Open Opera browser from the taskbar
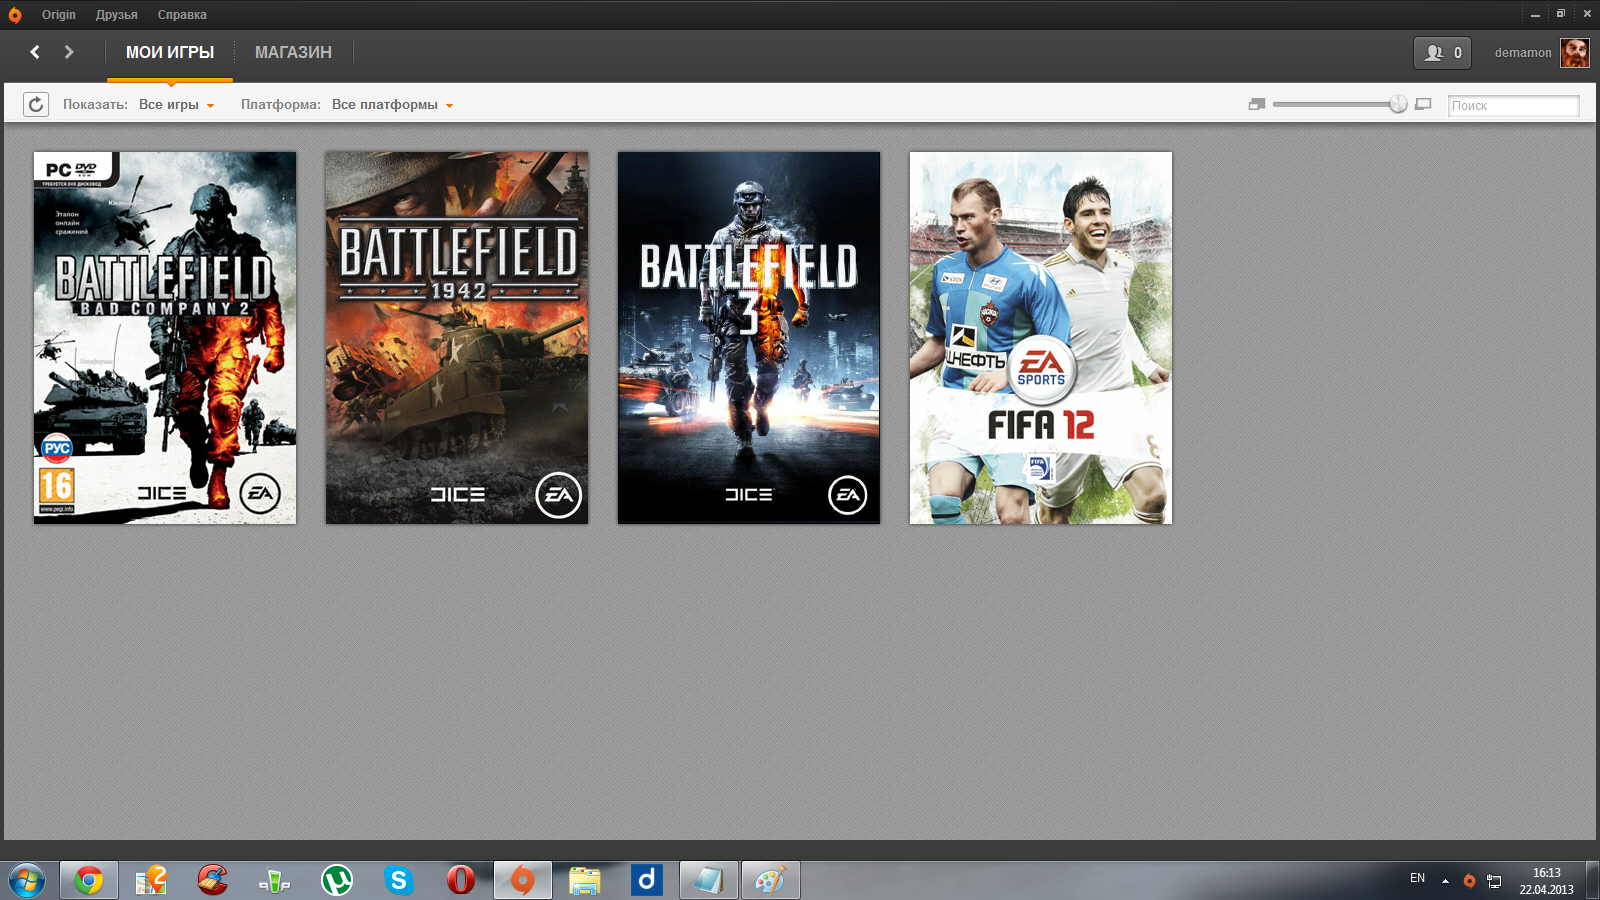Screen dimensions: 1600x900 tap(461, 881)
